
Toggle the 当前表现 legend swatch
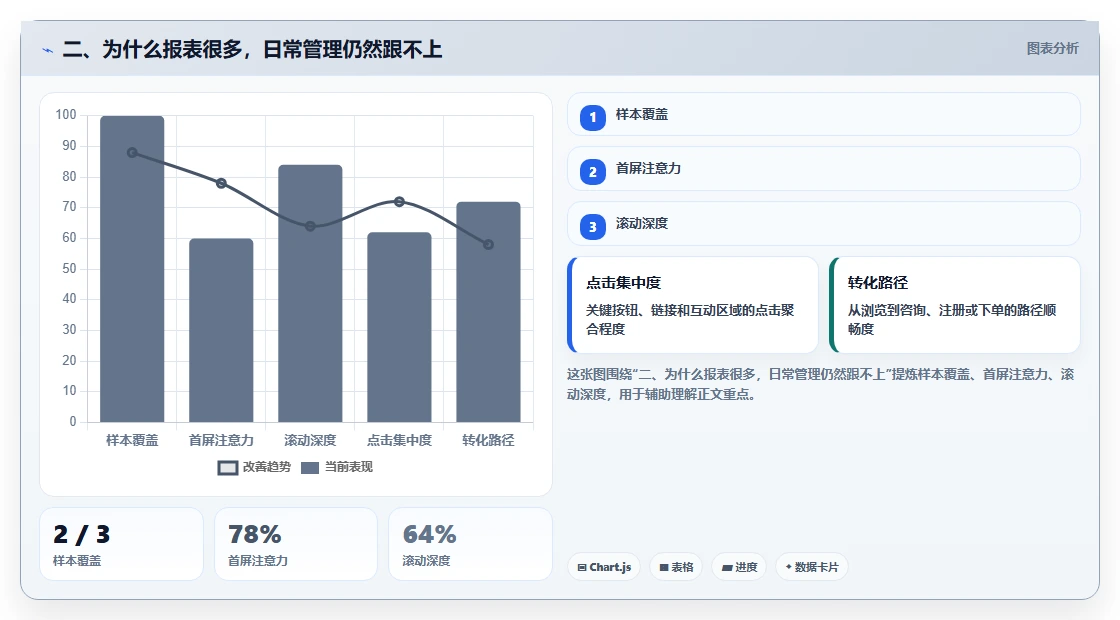click(x=309, y=468)
